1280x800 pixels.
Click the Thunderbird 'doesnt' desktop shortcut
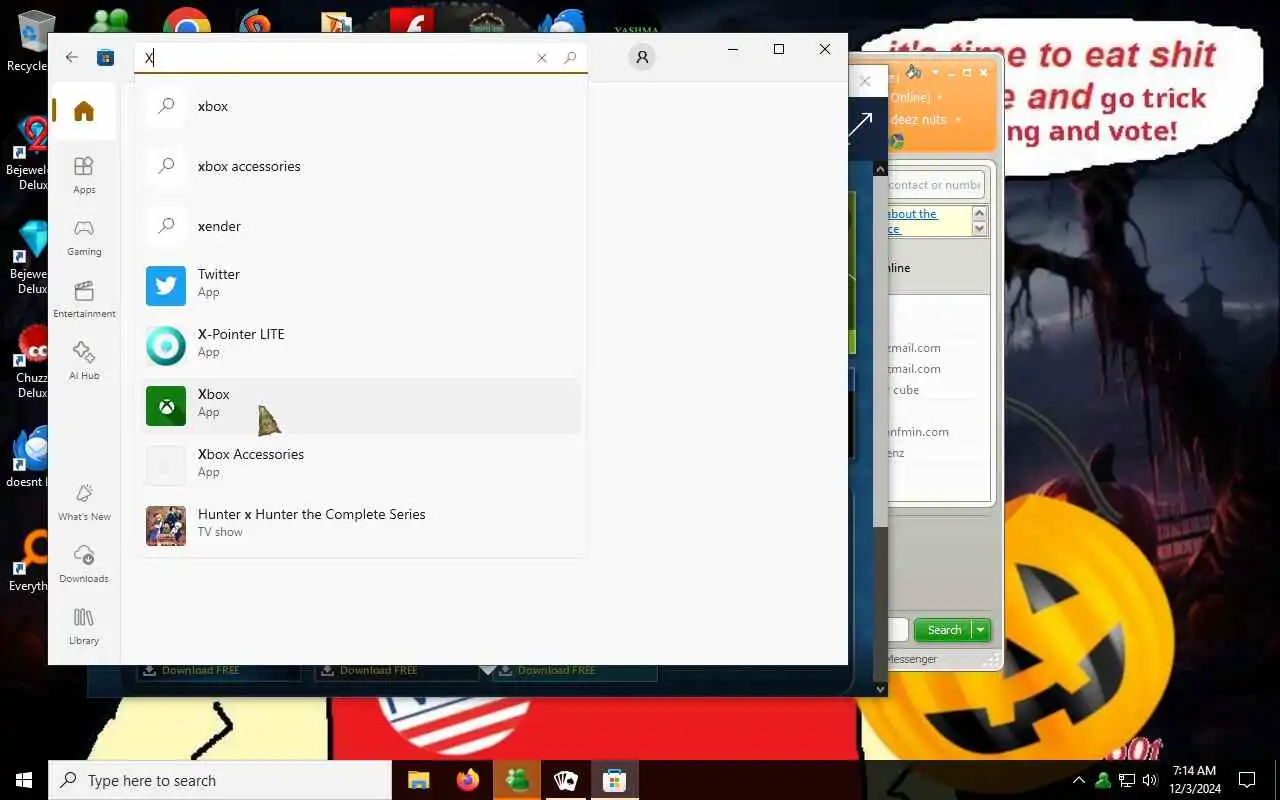tap(28, 458)
